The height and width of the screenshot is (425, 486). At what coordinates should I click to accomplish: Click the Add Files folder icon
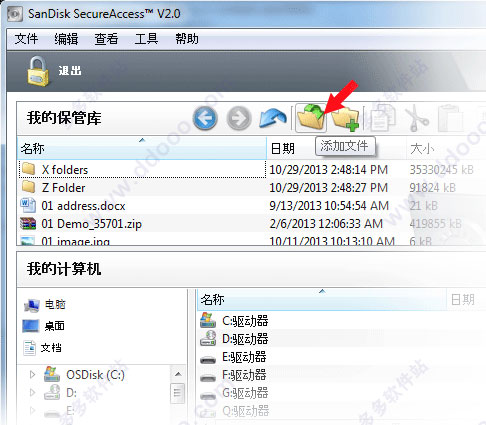(311, 117)
